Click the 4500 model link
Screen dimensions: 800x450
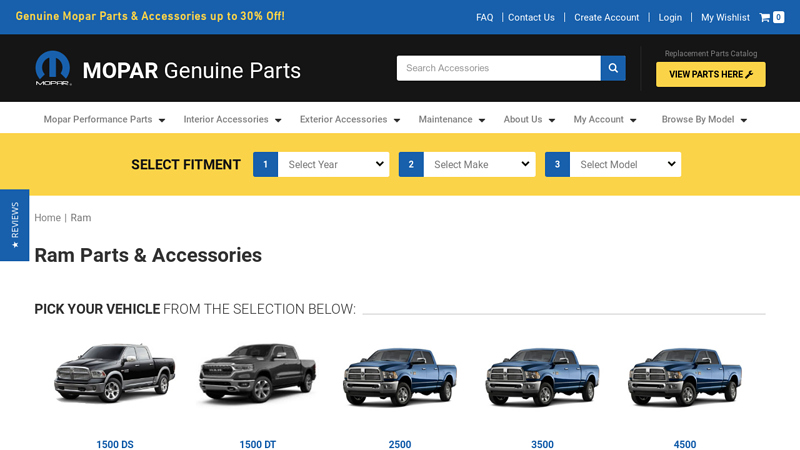coord(685,444)
